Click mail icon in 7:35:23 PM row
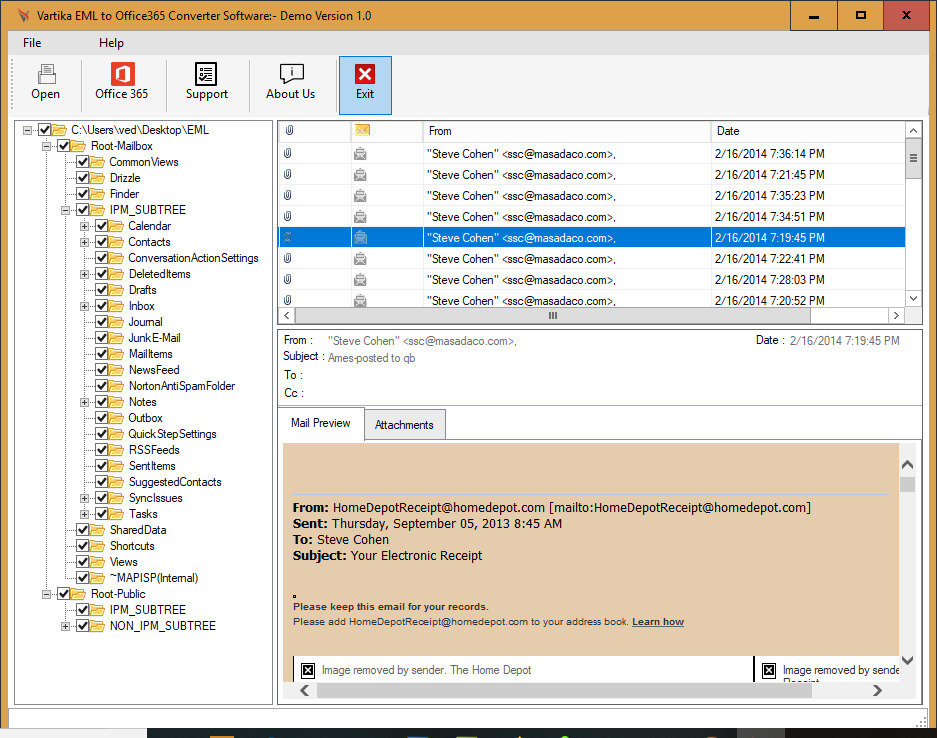Screen dimensions: 937x738 [x=360, y=196]
